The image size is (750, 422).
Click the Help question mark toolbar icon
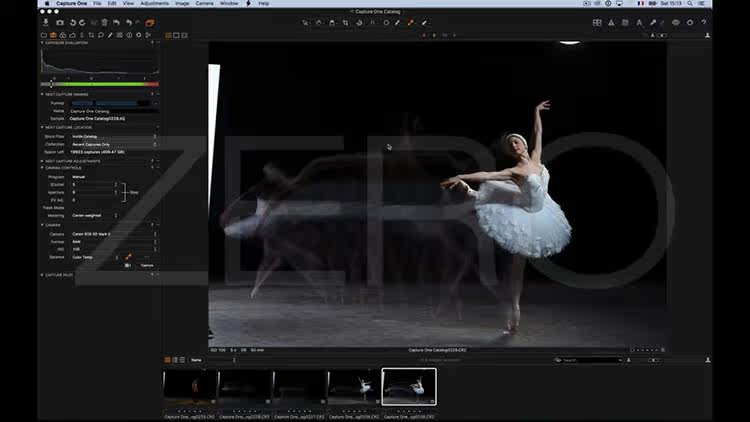(703, 22)
